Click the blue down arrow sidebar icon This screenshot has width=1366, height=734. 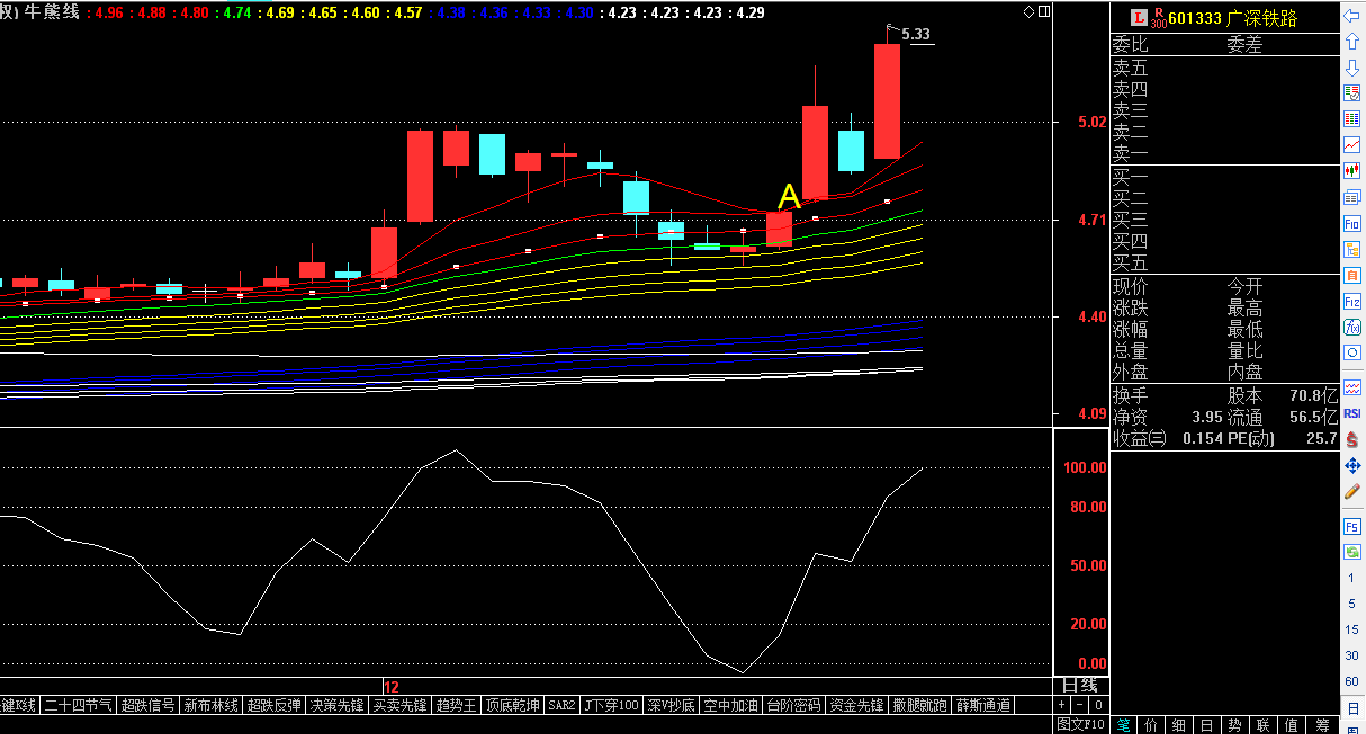pyautogui.click(x=1352, y=67)
